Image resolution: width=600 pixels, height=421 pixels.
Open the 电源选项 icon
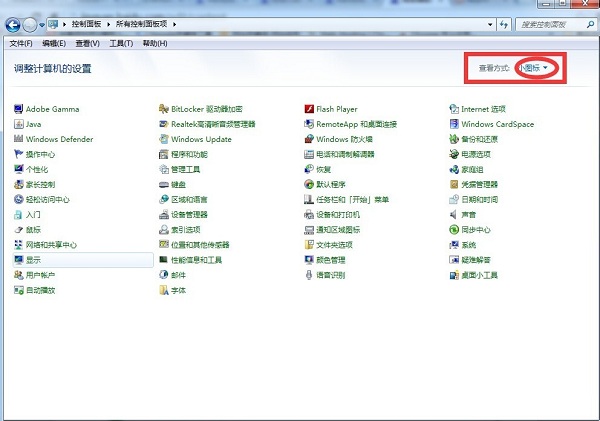[454, 154]
